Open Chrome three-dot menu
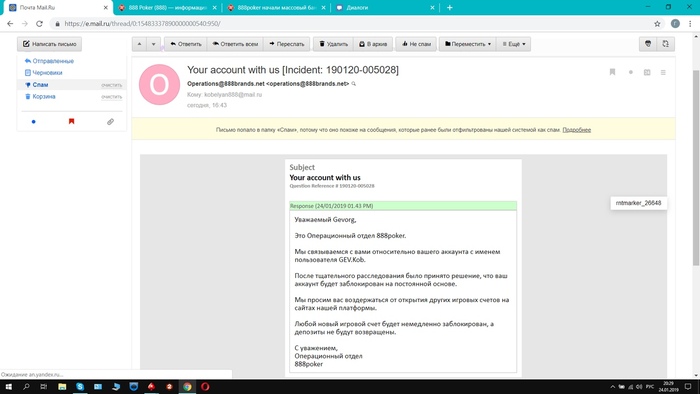700x394 pixels. click(690, 24)
